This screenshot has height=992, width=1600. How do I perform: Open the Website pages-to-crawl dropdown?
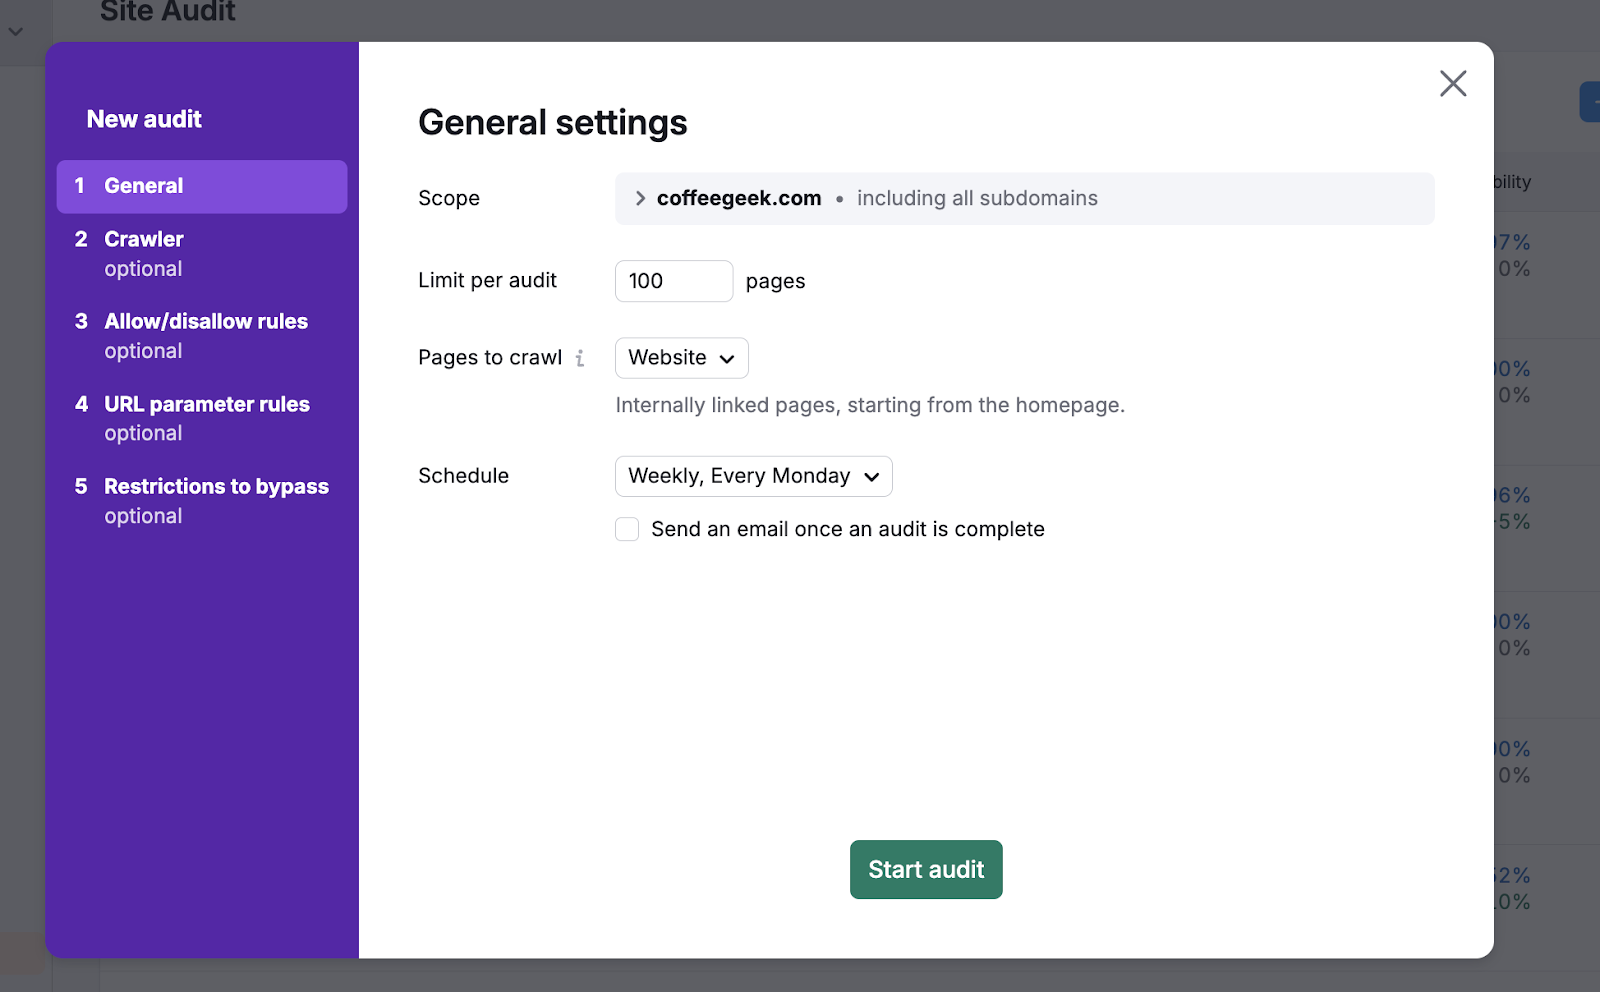tap(681, 358)
